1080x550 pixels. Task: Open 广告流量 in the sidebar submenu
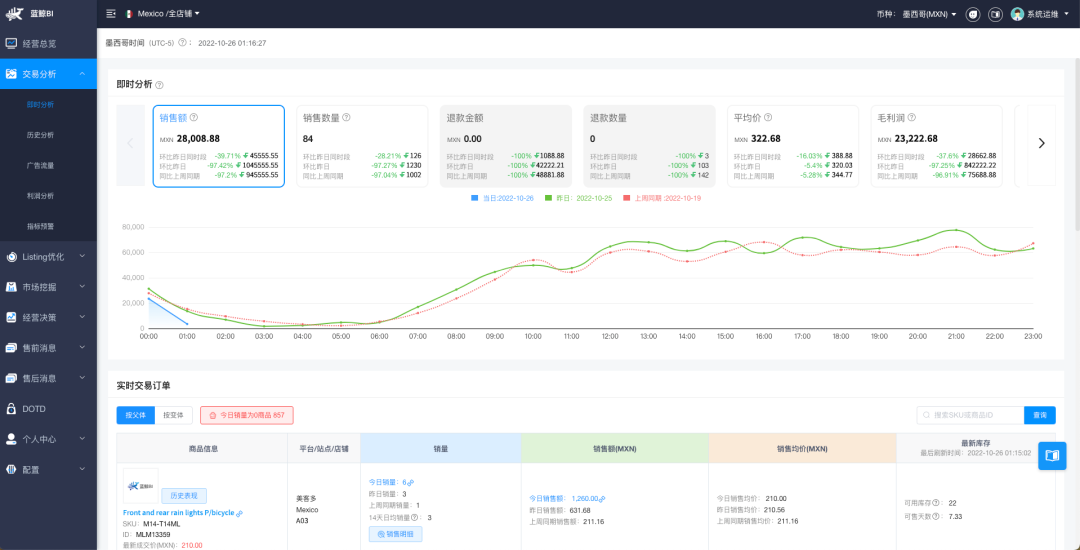point(48,165)
